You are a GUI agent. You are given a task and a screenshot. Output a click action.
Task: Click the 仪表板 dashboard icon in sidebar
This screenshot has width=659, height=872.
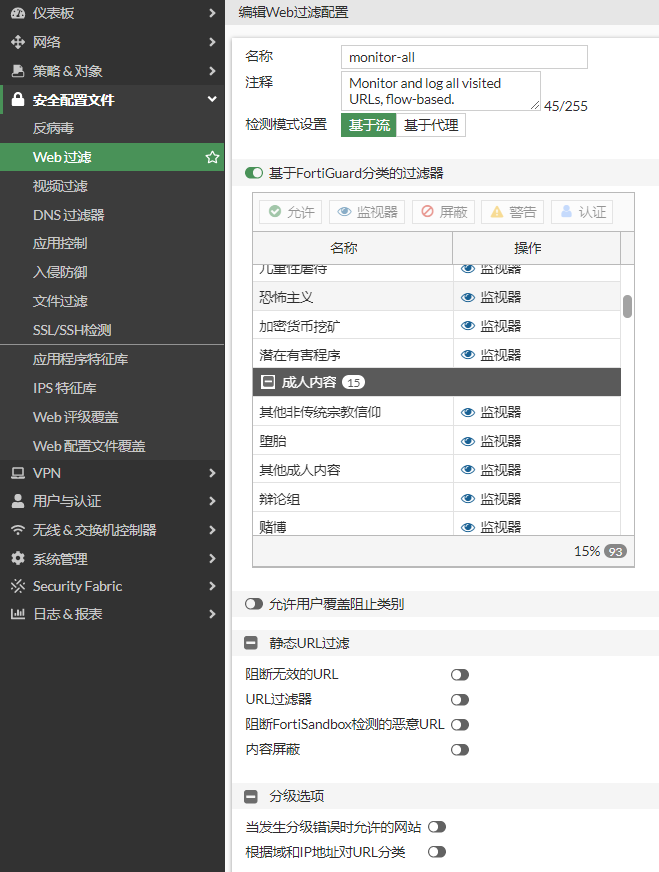click(x=17, y=13)
